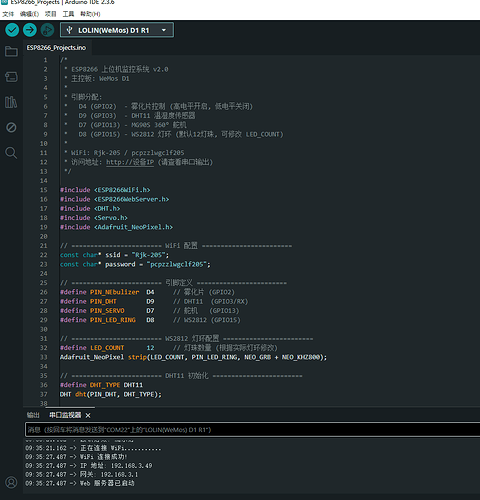
Task: Open the 工具 menu
Action: click(x=68, y=14)
